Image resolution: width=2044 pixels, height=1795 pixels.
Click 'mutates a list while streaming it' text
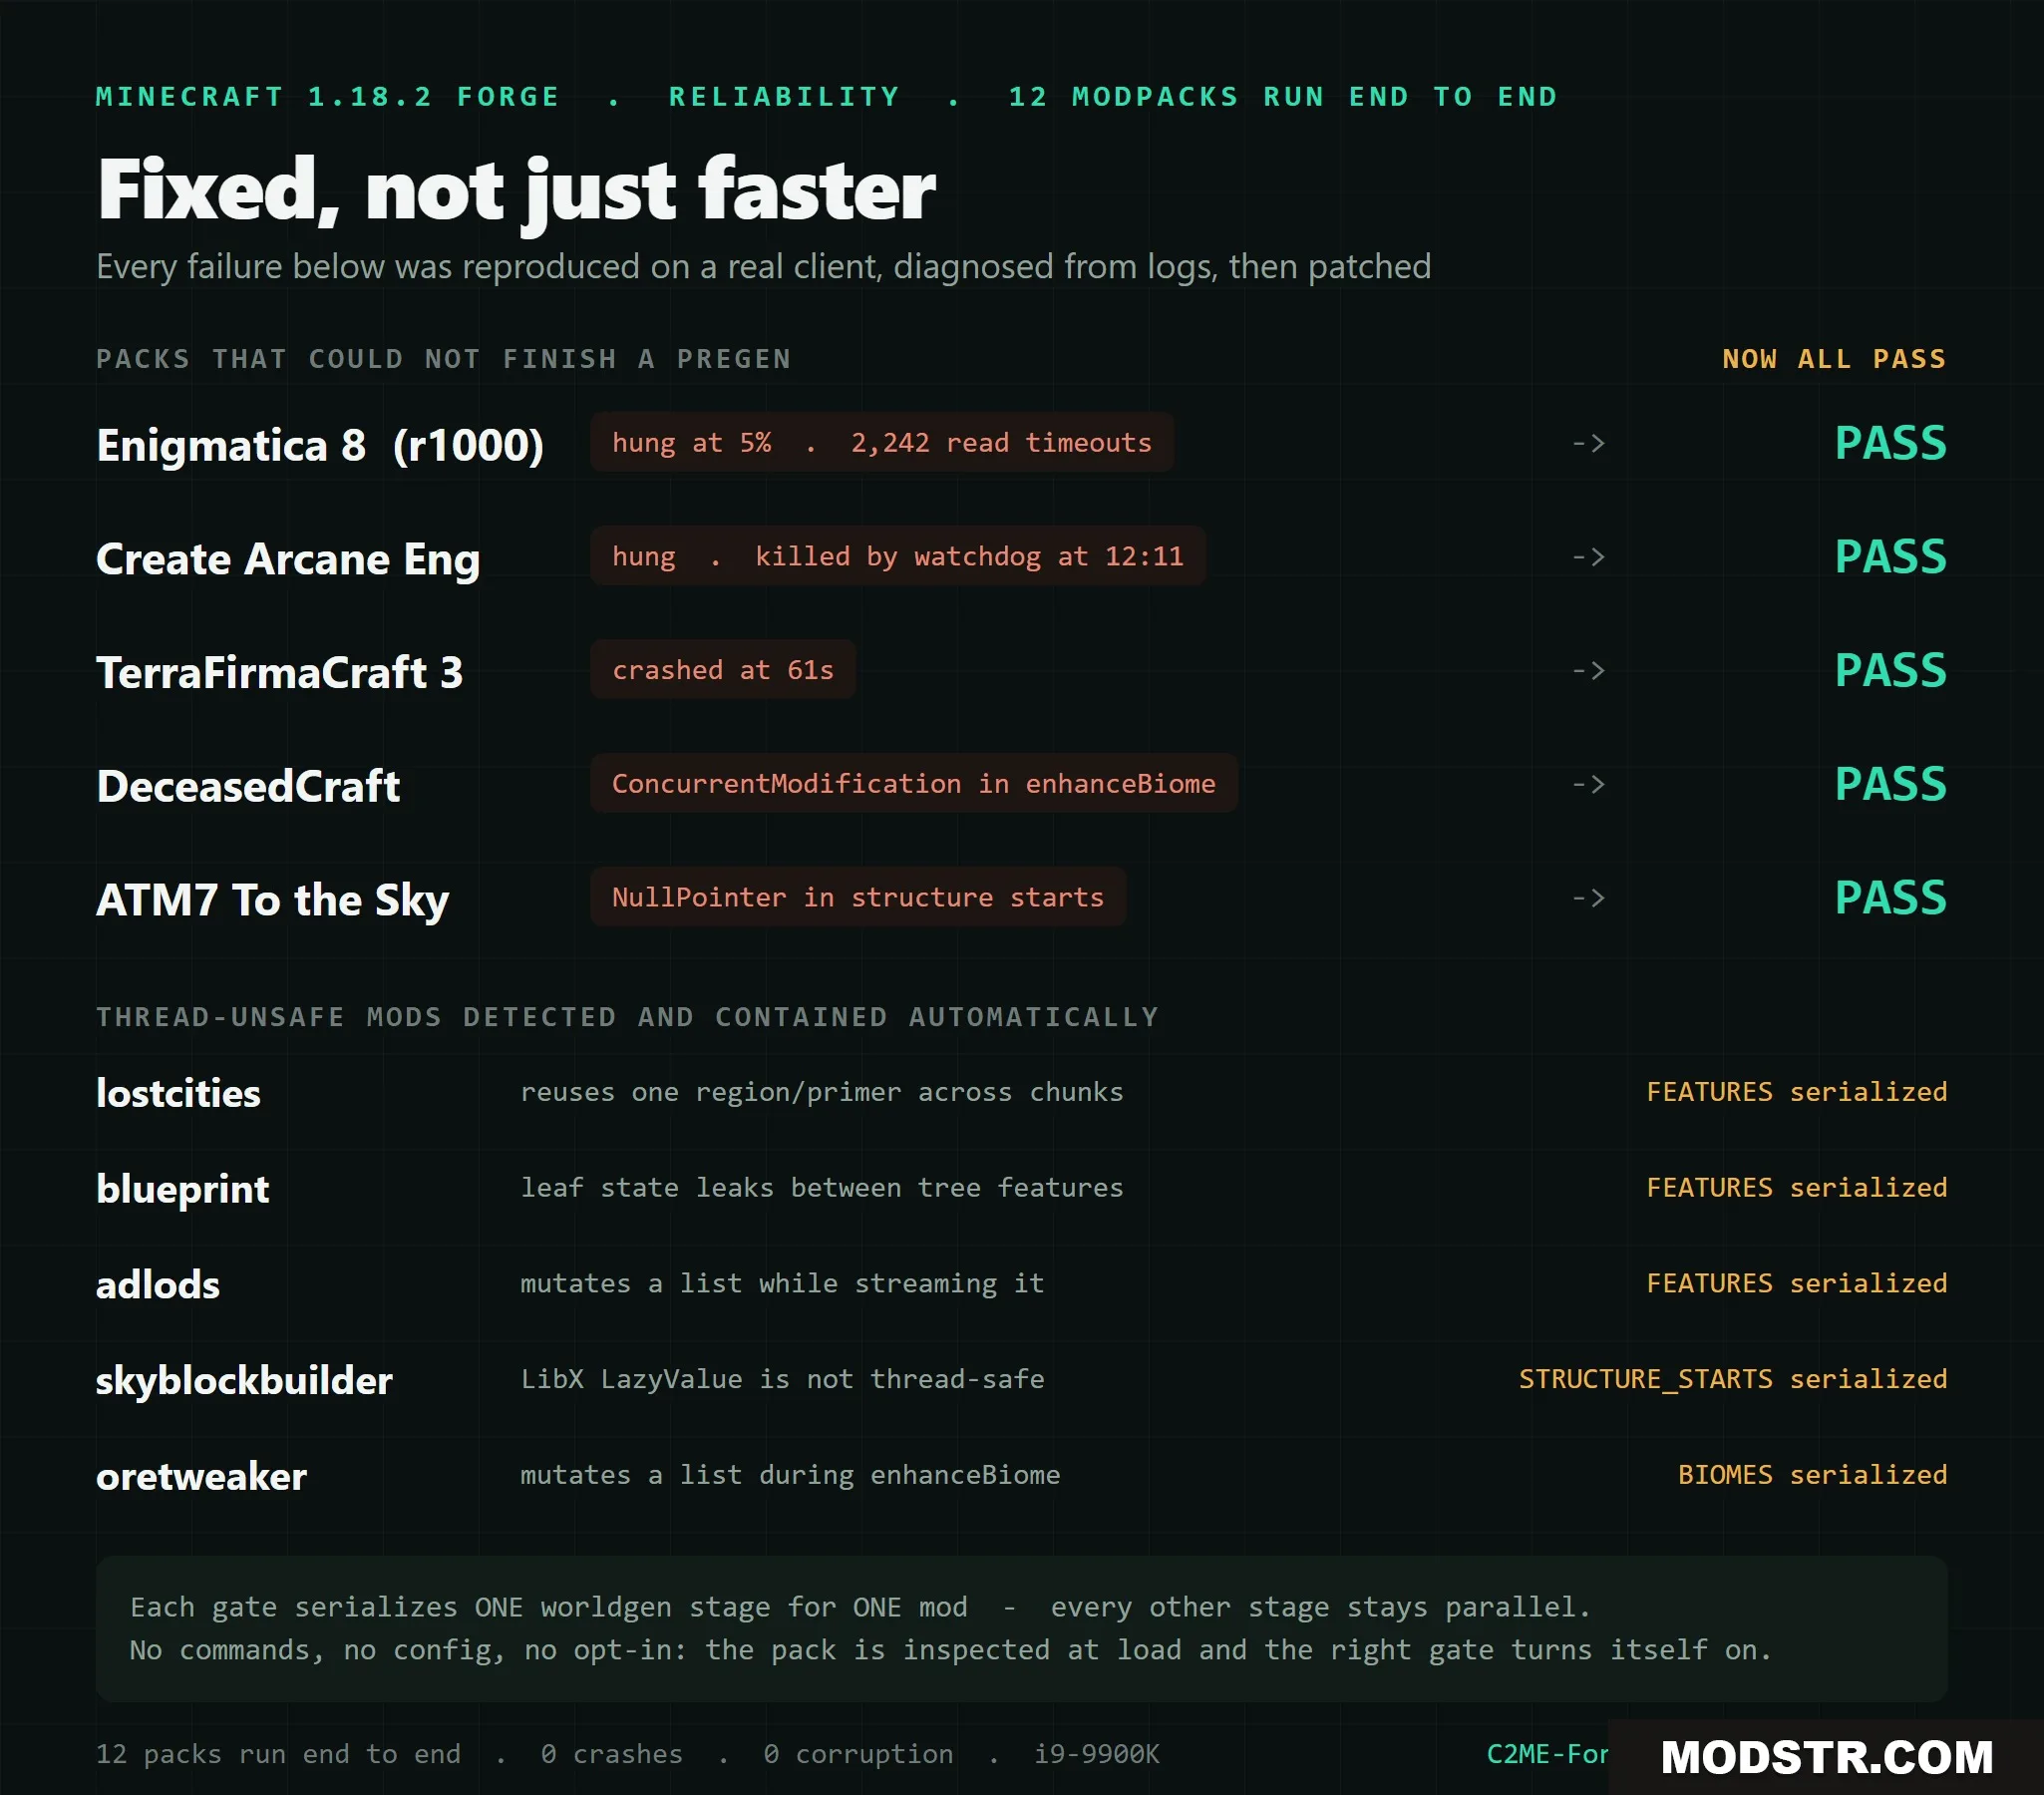pos(782,1284)
